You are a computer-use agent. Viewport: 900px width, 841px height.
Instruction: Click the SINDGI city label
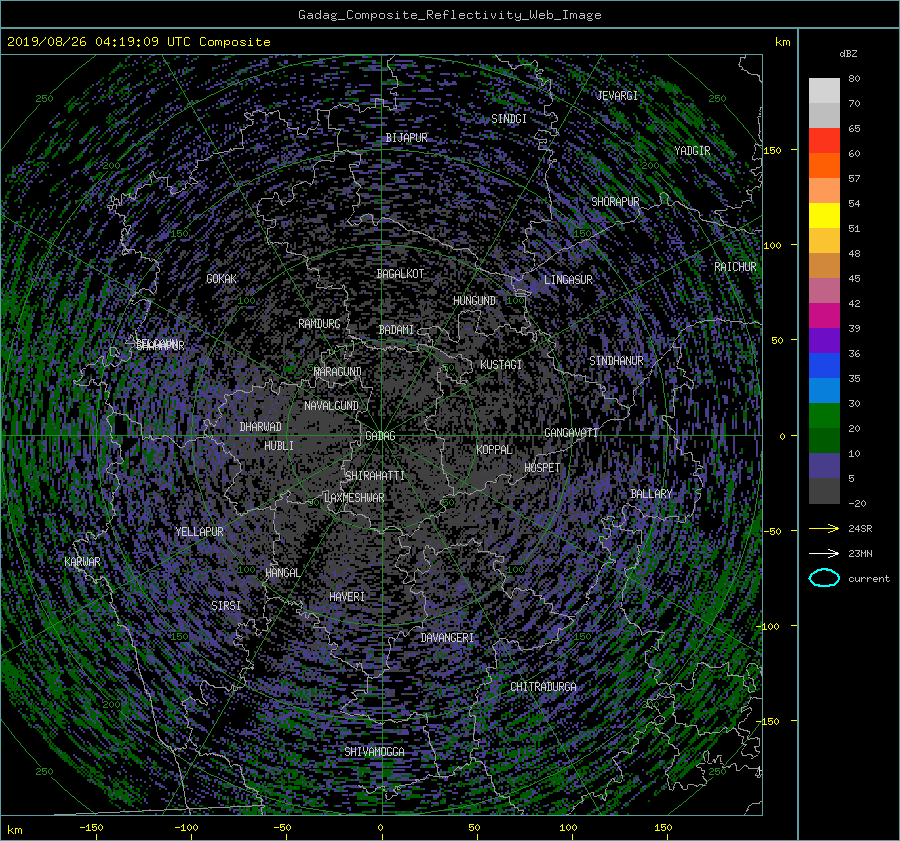point(509,119)
